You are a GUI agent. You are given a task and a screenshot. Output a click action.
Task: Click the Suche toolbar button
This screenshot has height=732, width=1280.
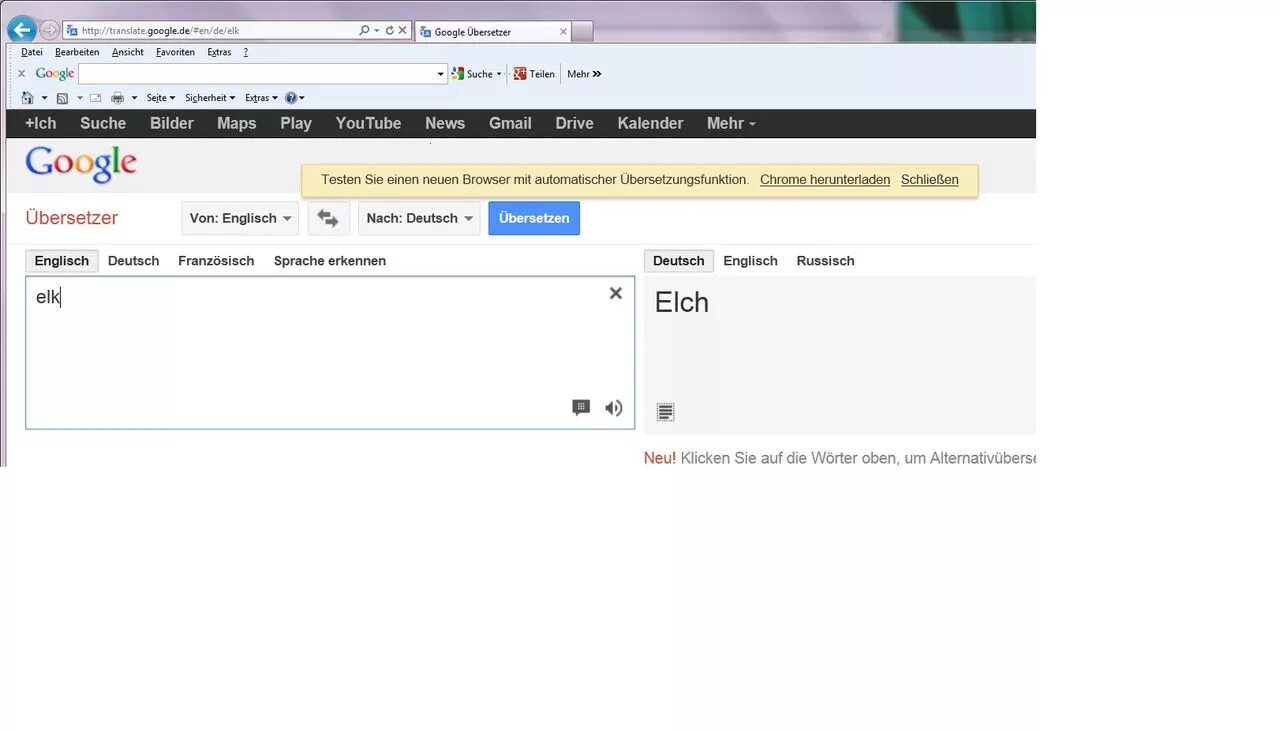(x=472, y=74)
